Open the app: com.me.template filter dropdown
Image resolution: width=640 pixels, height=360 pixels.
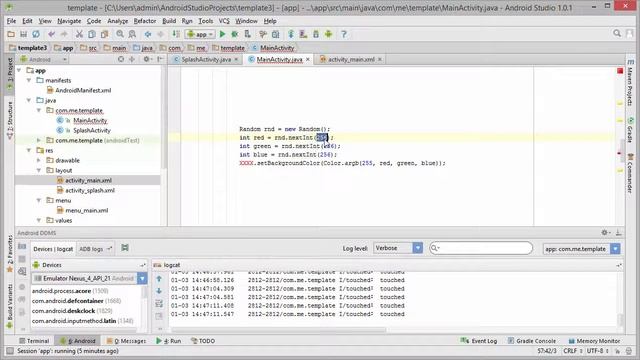pyautogui.click(x=582, y=249)
